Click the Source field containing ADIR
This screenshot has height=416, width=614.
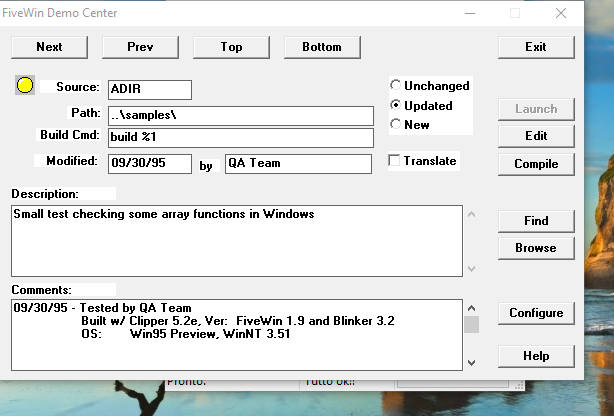point(150,89)
